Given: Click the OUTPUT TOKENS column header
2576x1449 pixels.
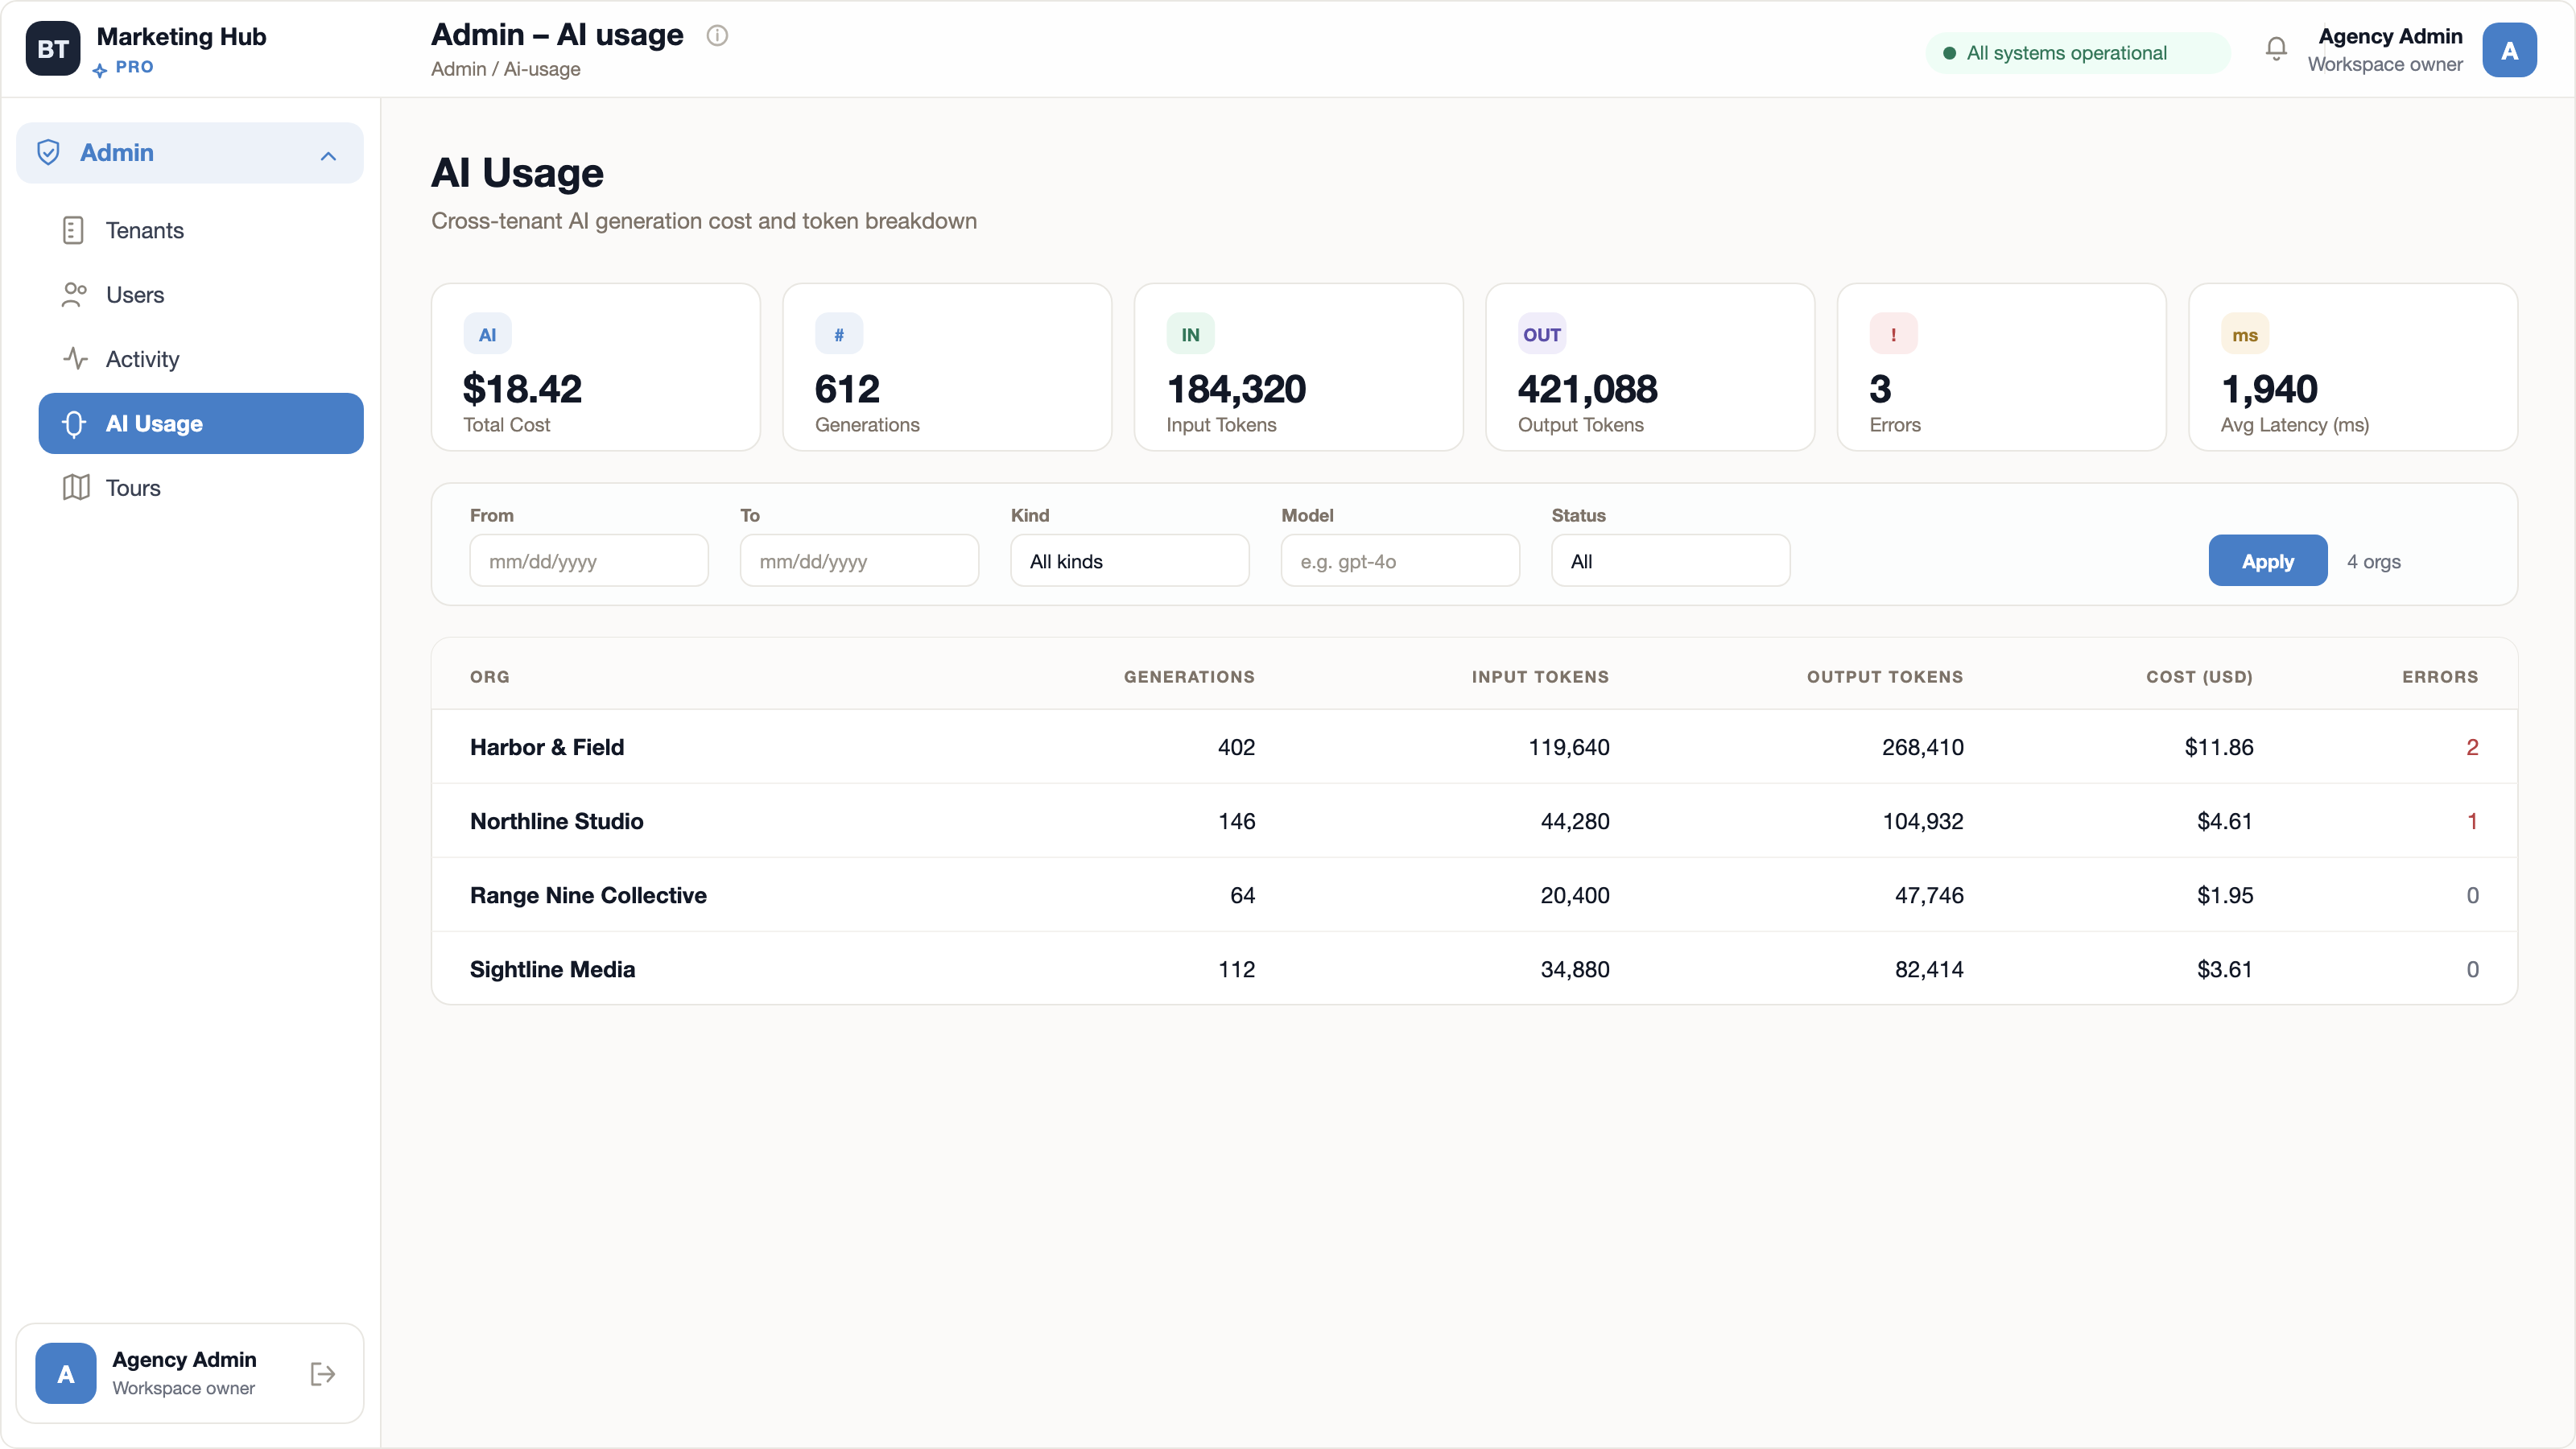Looking at the screenshot, I should [x=1885, y=676].
